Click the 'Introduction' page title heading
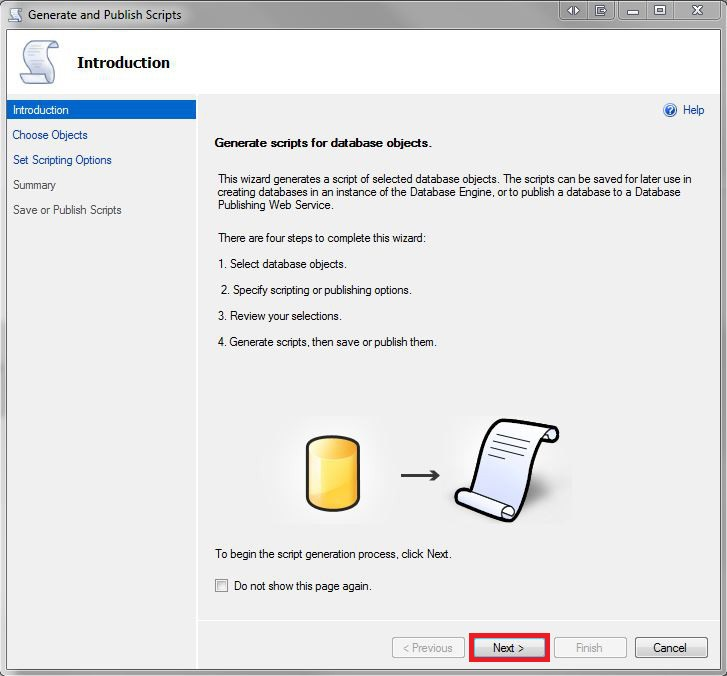Screen dimensions: 727x676 [x=123, y=63]
